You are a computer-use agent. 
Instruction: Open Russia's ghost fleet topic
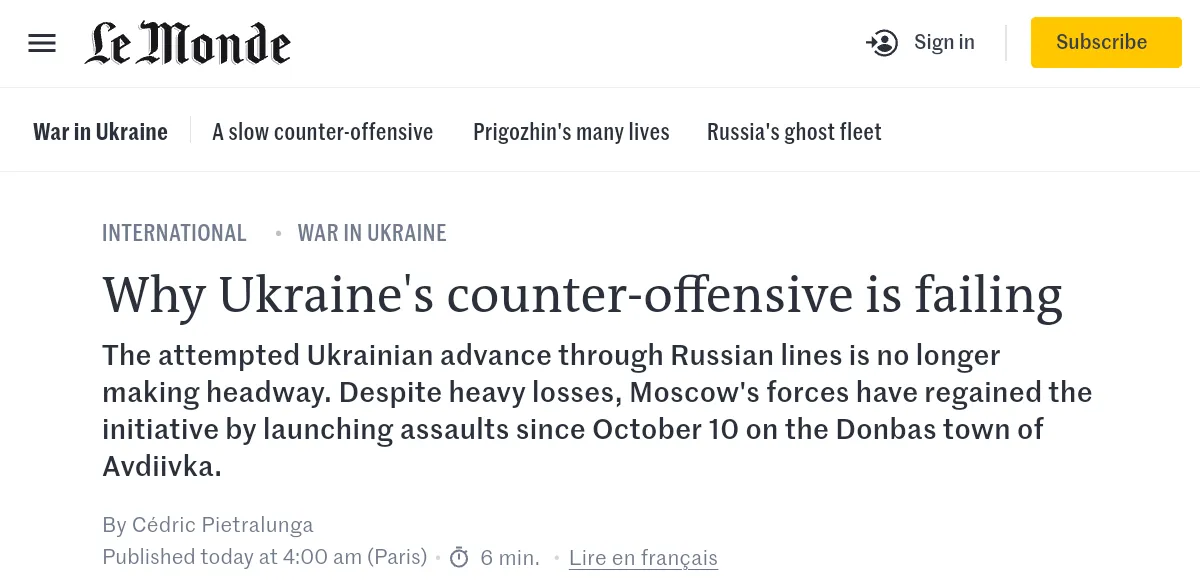tap(794, 132)
